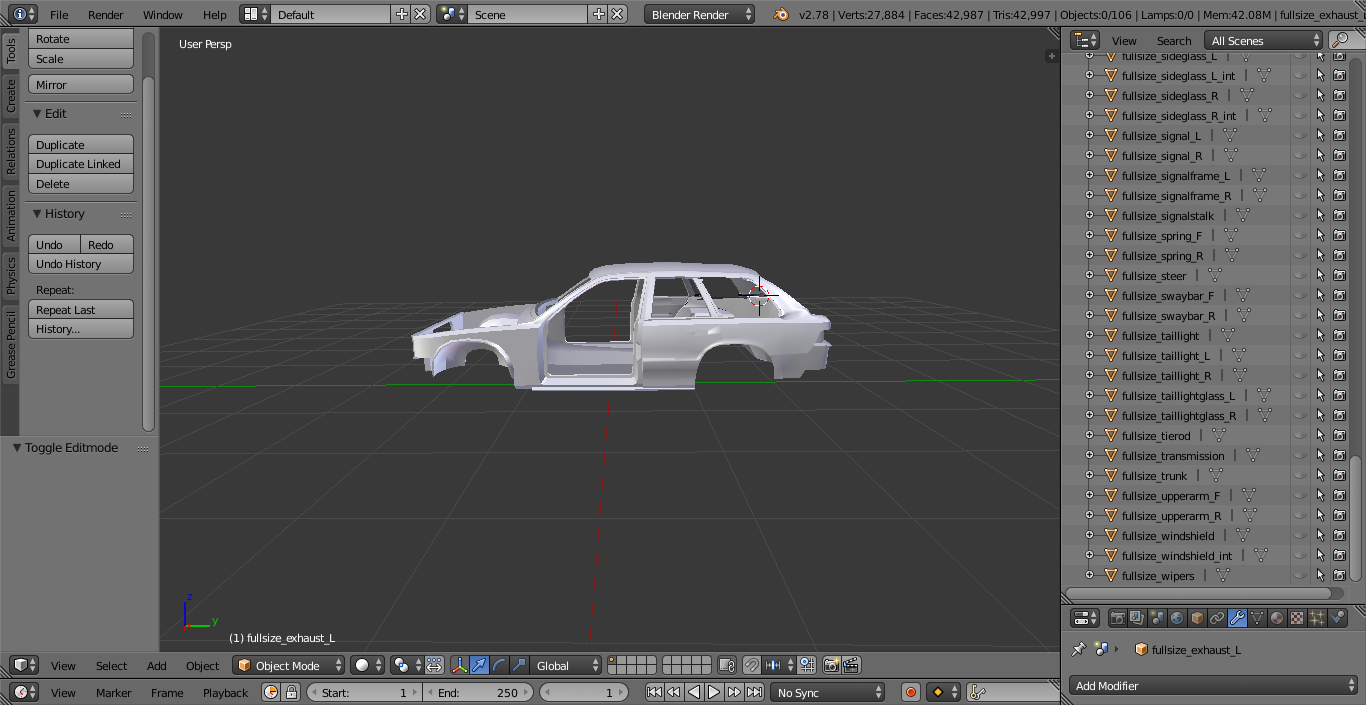Toggle selectability arrow for fullsize_spring_F
1366x705 pixels.
[1320, 236]
